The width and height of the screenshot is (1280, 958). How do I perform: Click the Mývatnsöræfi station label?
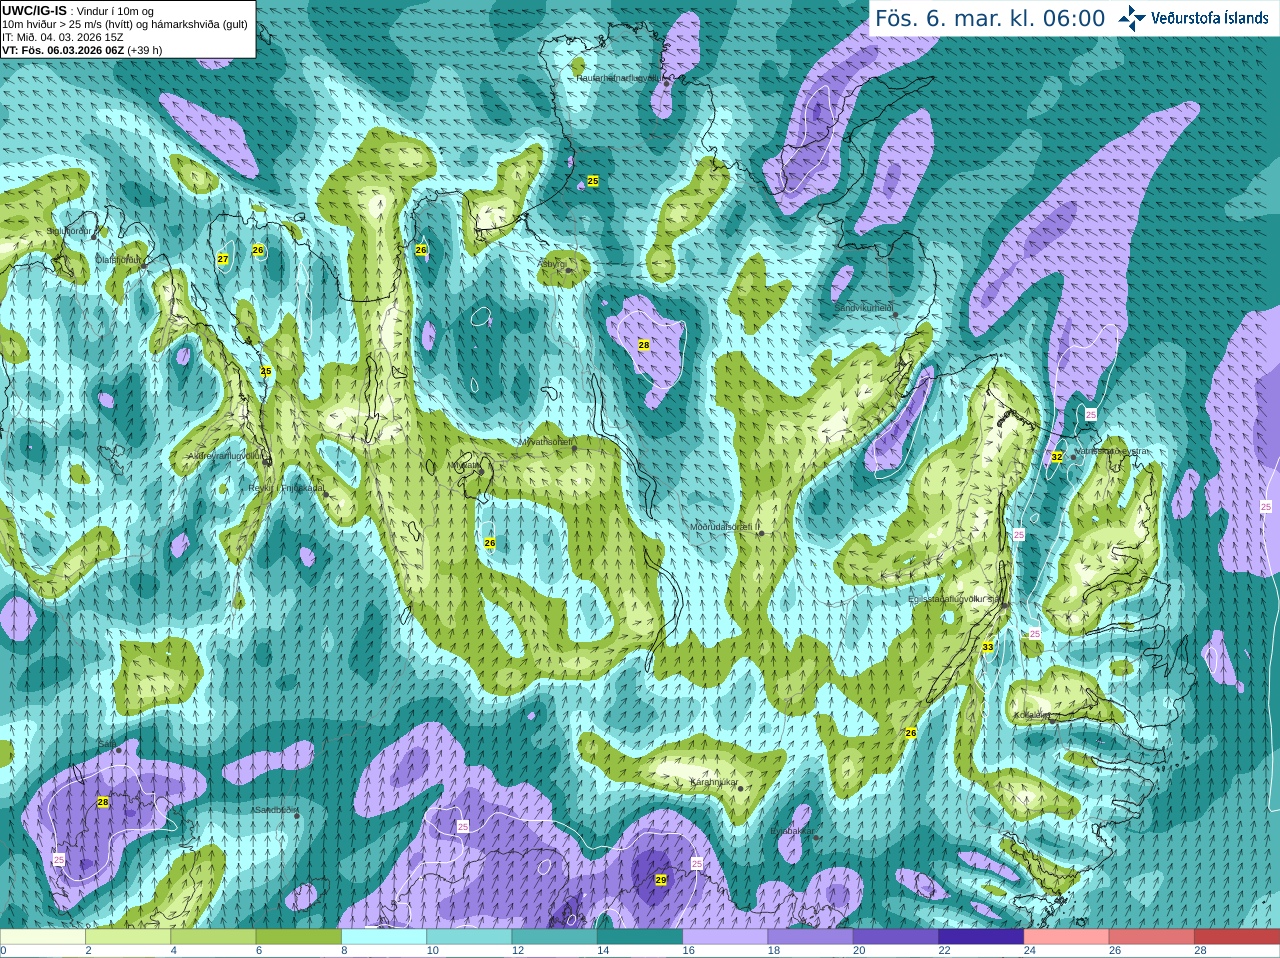click(x=544, y=441)
